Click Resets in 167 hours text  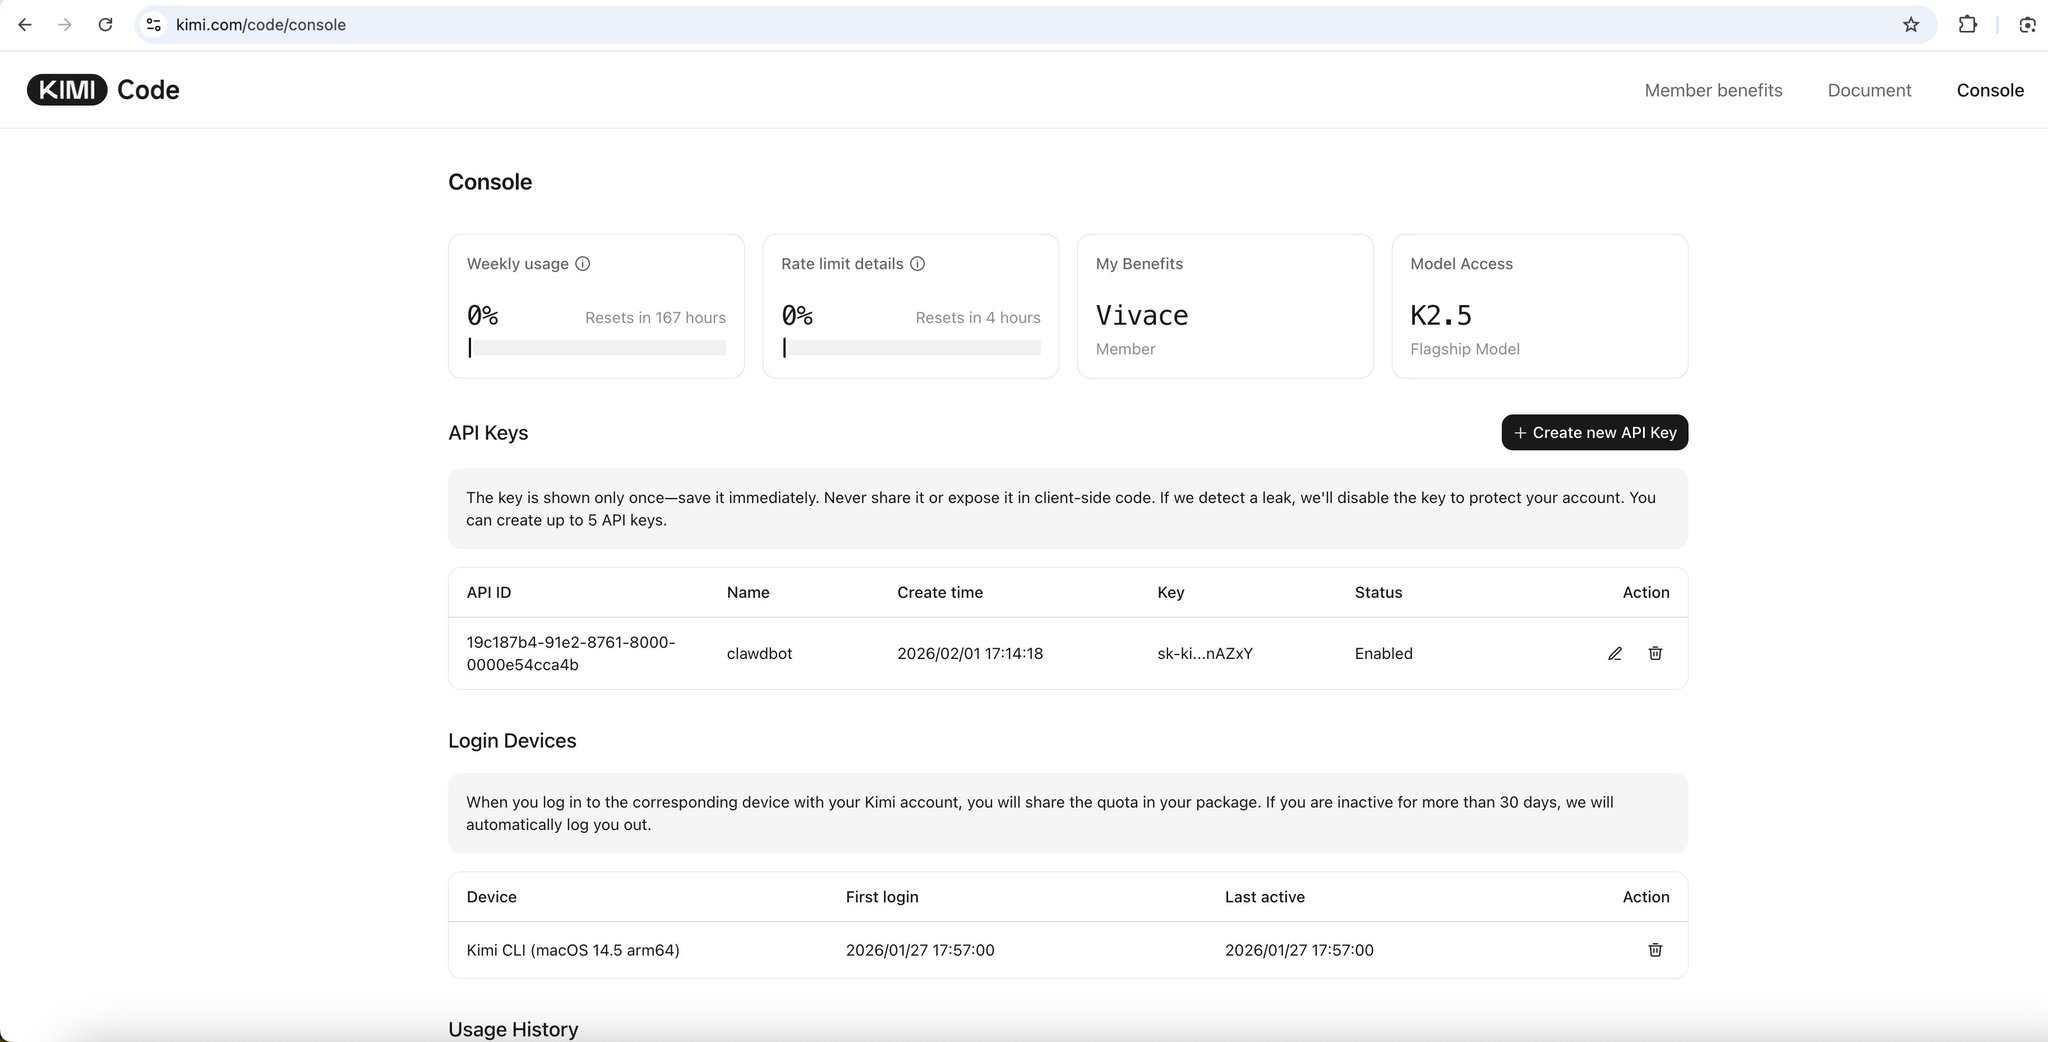click(x=655, y=318)
